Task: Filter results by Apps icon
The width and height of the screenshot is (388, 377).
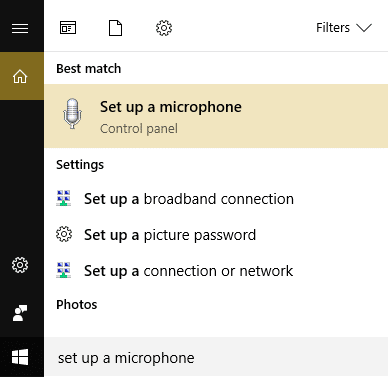Action: 68,28
